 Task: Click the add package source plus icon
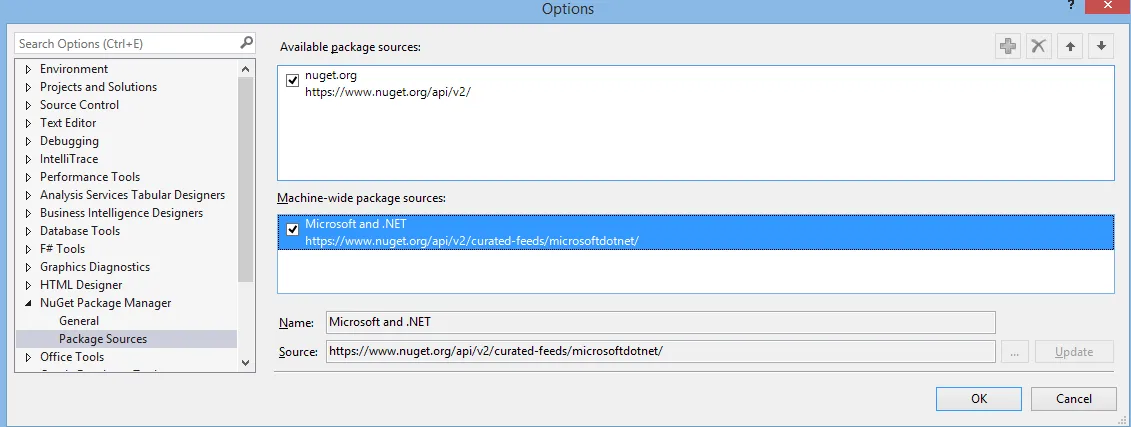pos(1008,46)
